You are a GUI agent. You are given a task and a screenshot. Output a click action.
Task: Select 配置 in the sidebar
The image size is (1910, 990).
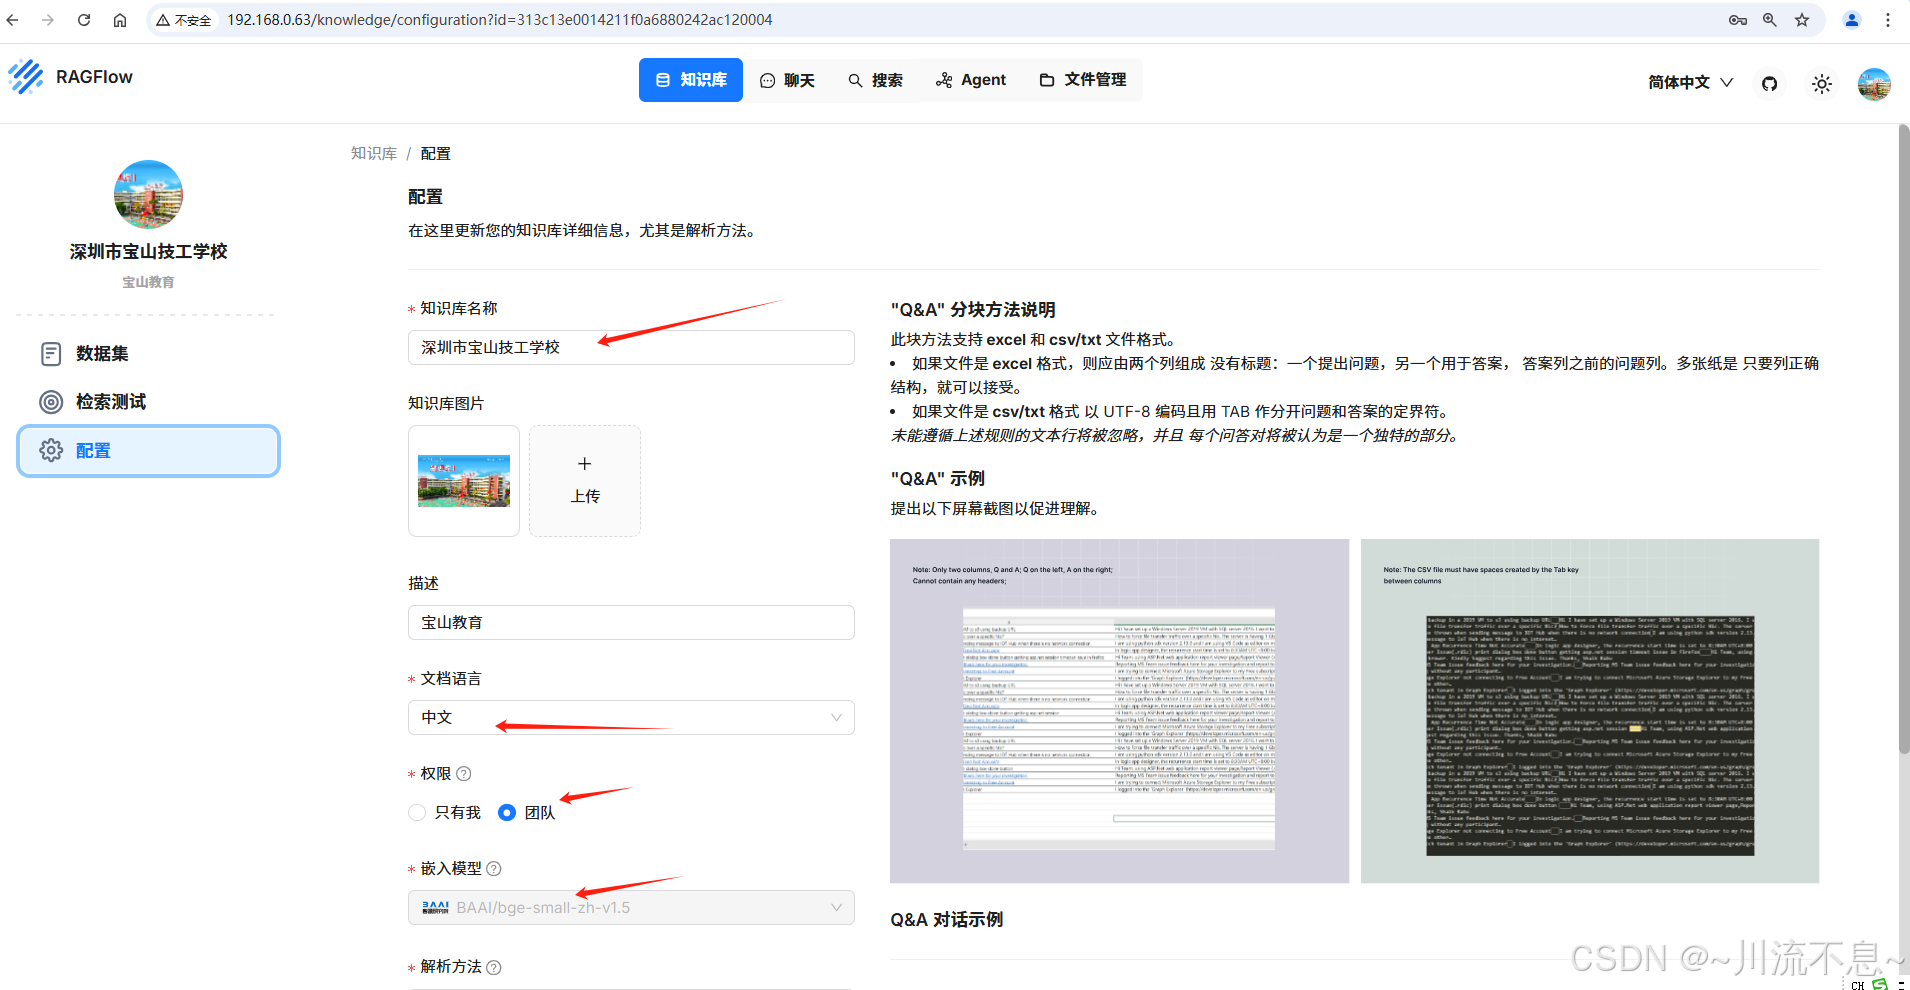(x=148, y=451)
